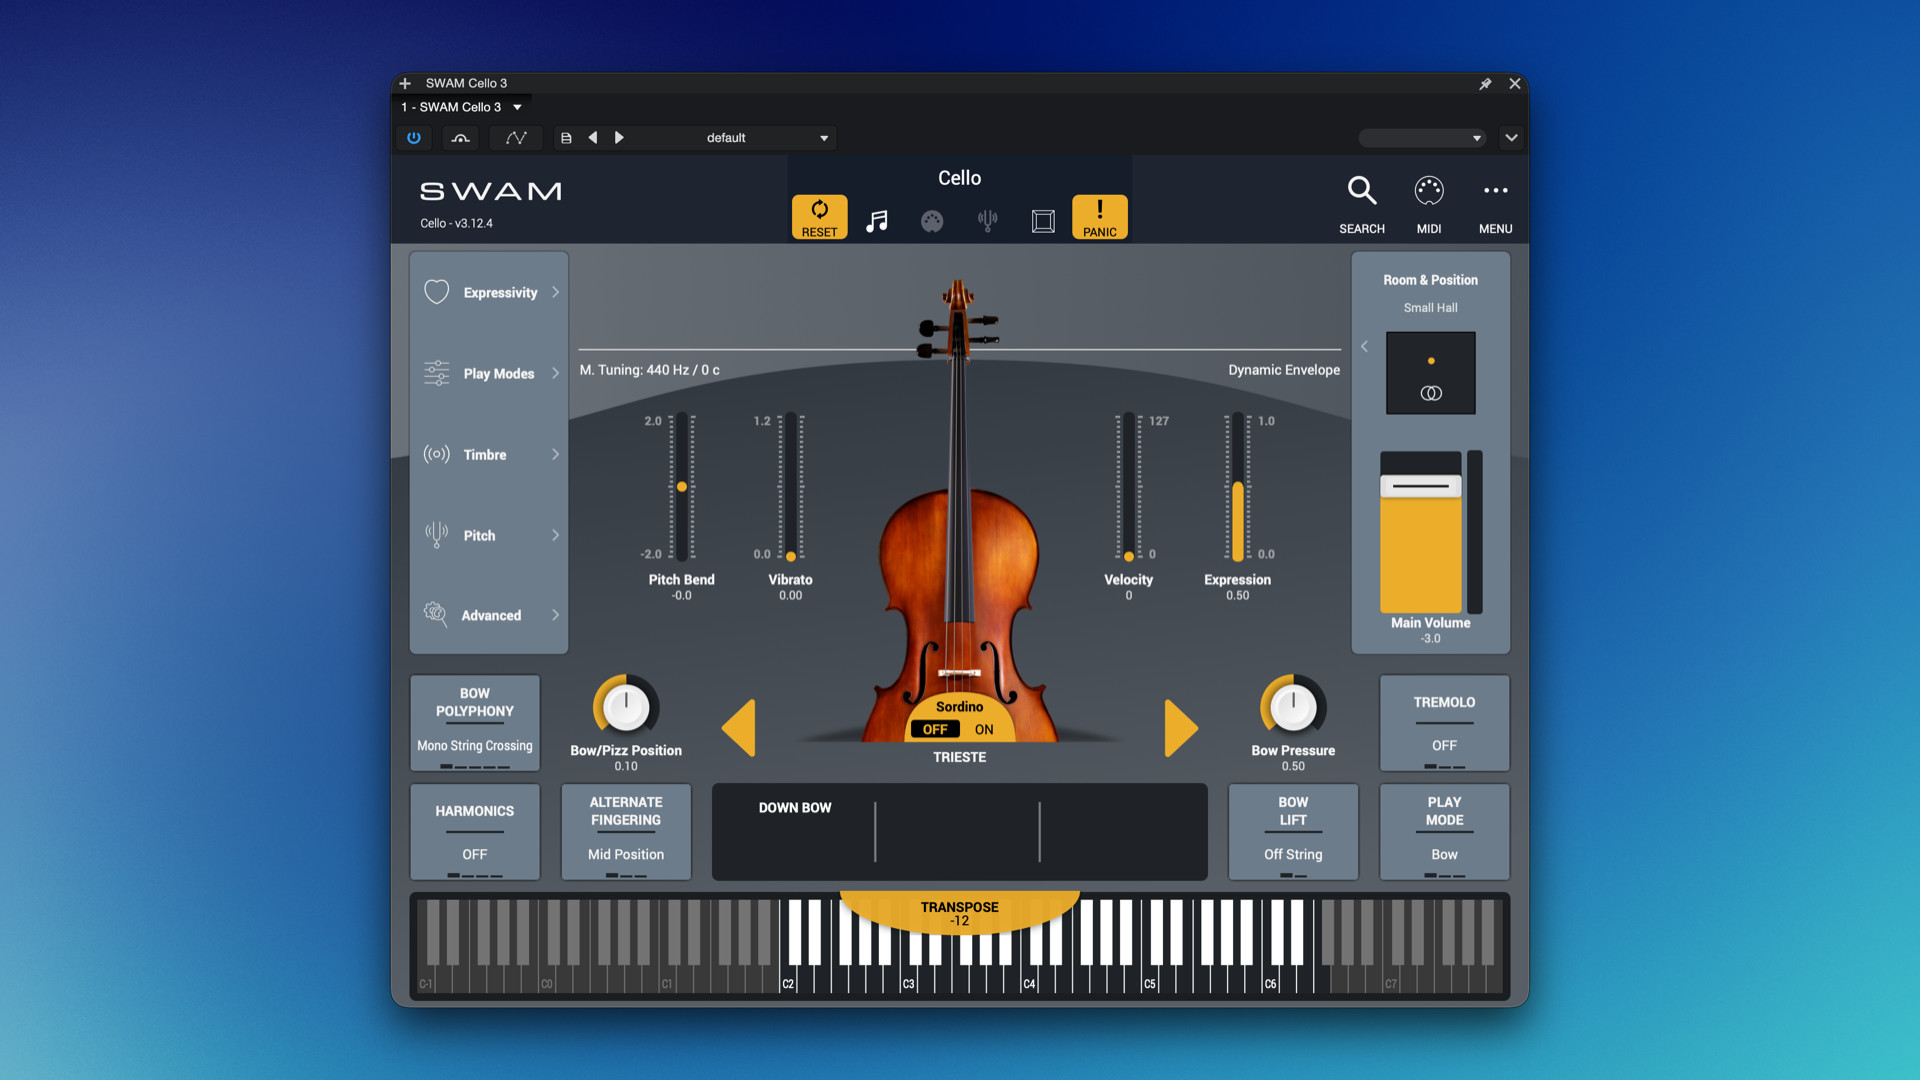Click the Expression slider

(x=1237, y=487)
